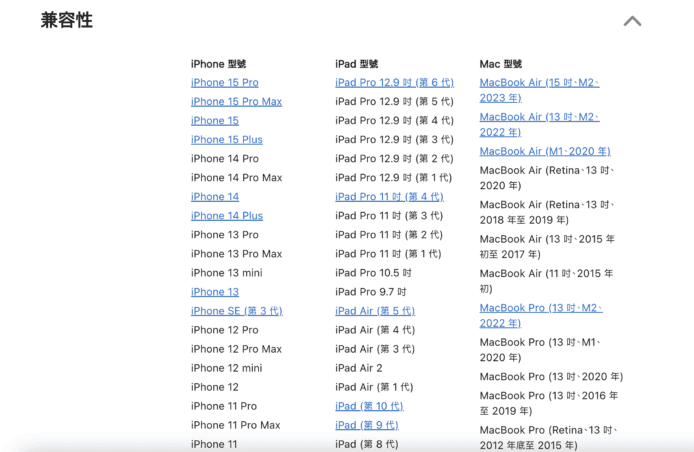Viewport: 694px width, 452px height.
Task: Open MacBook Air 15 吋 M2 2023 link
Action: point(539,90)
